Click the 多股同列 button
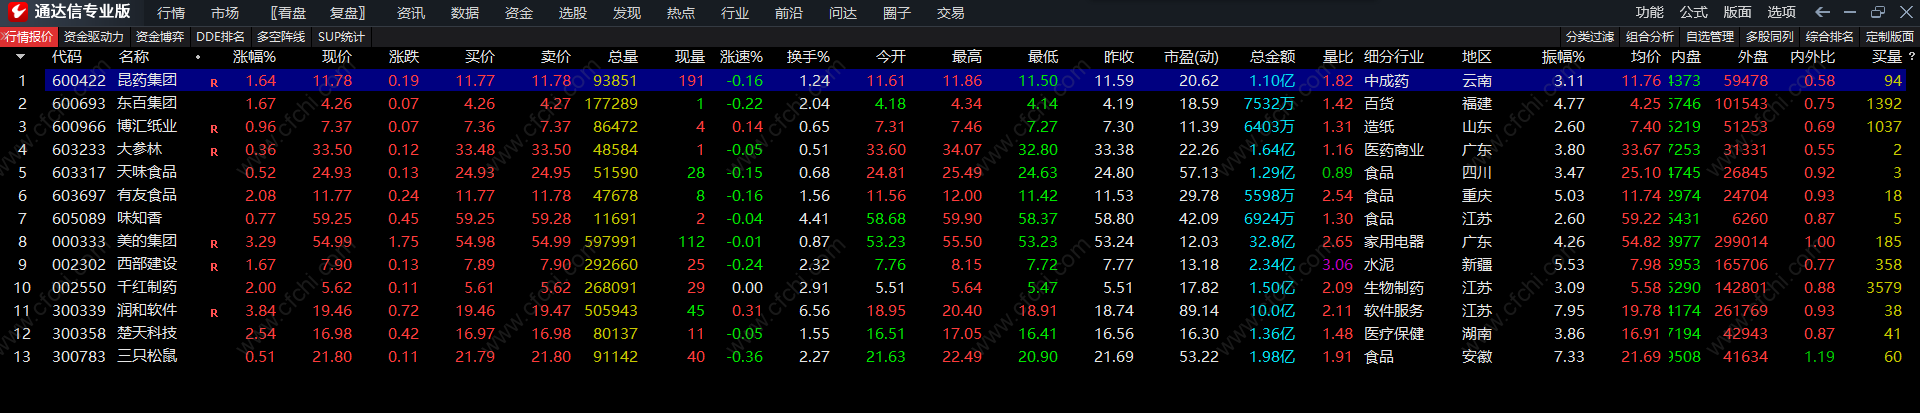The height and width of the screenshot is (413, 1920). click(1770, 37)
